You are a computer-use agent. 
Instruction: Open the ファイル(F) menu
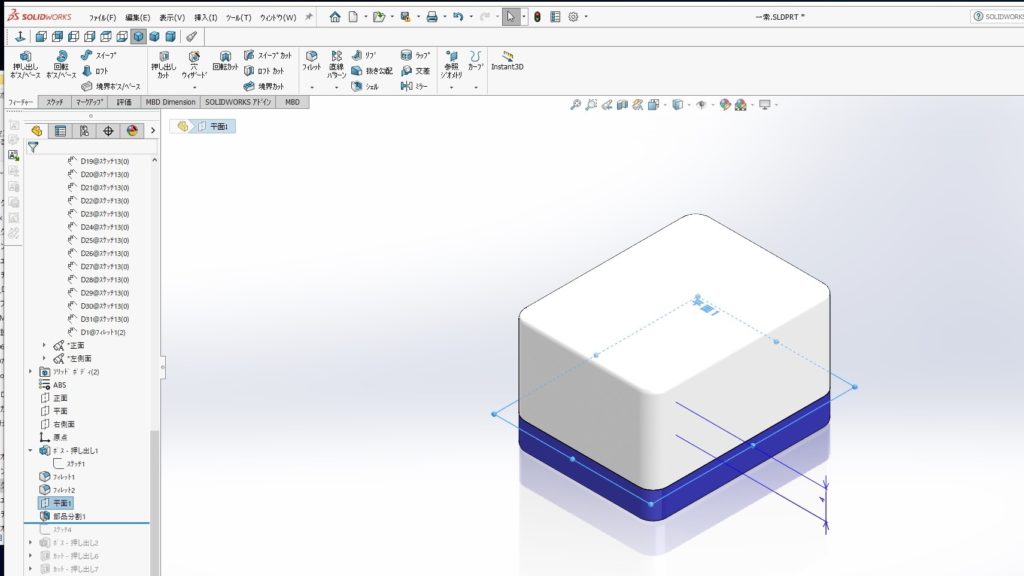tap(102, 18)
